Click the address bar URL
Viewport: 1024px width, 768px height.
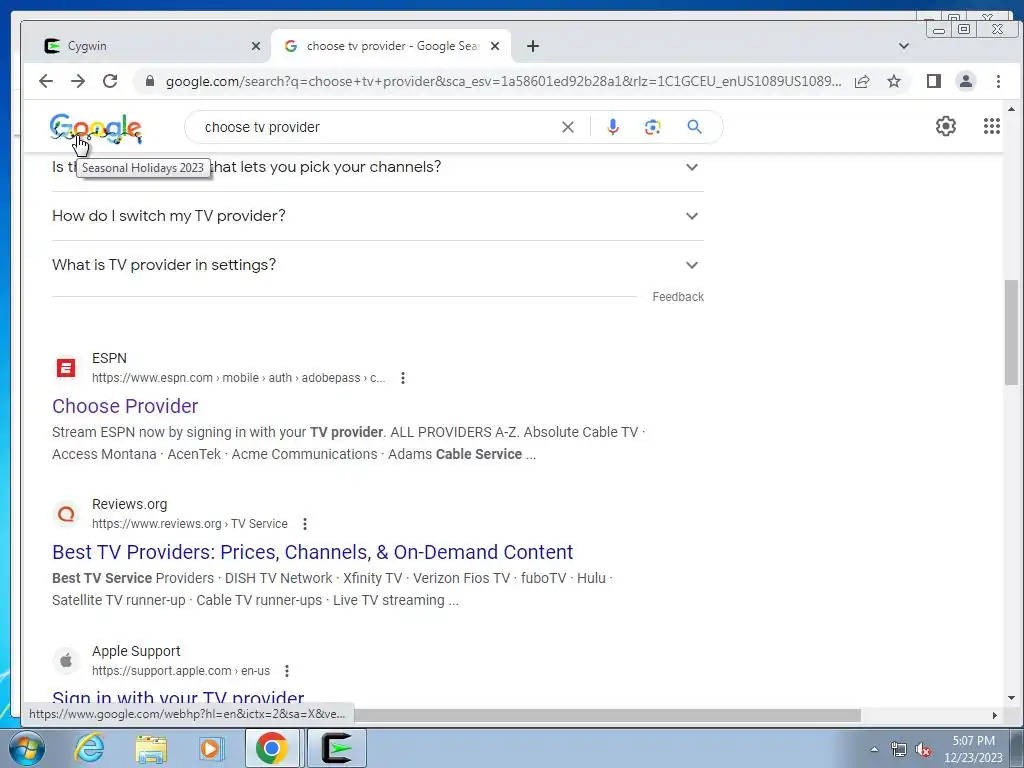503,81
